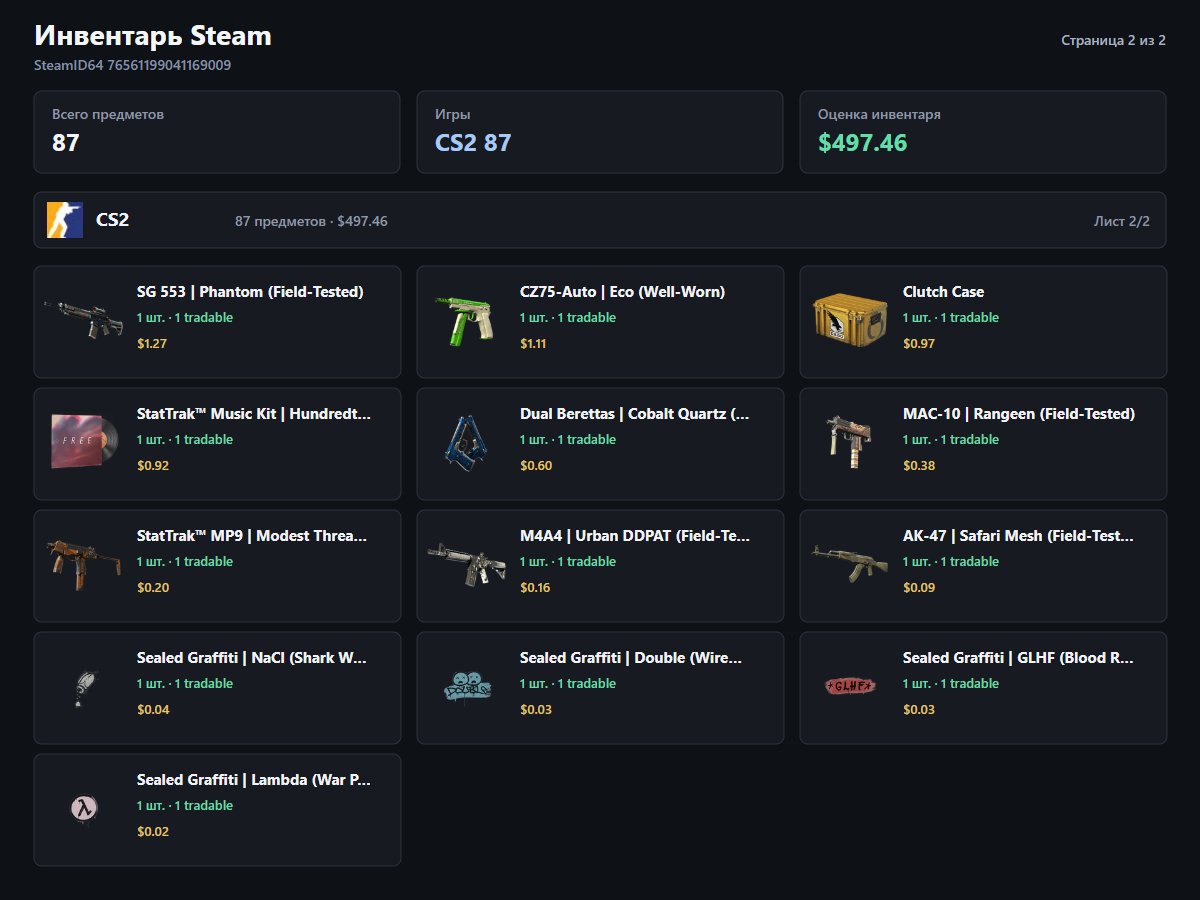
Task: Click the Лист 2/2 page label
Action: pyautogui.click(x=1122, y=221)
